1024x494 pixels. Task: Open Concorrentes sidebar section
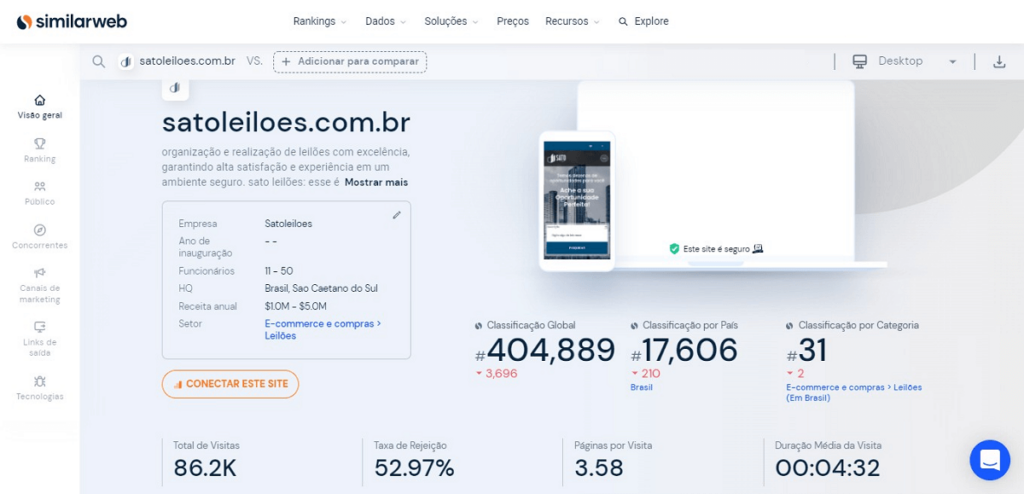pyautogui.click(x=40, y=236)
